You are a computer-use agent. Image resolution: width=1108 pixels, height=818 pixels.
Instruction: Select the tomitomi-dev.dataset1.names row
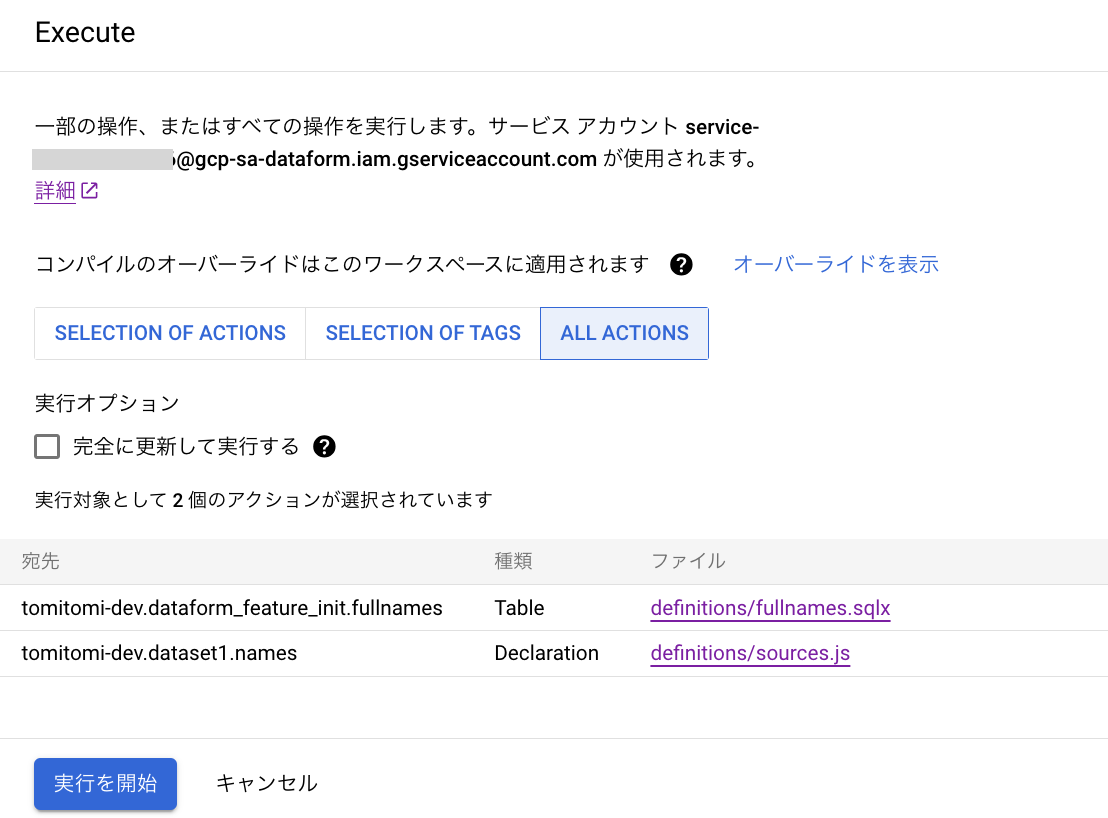160,653
